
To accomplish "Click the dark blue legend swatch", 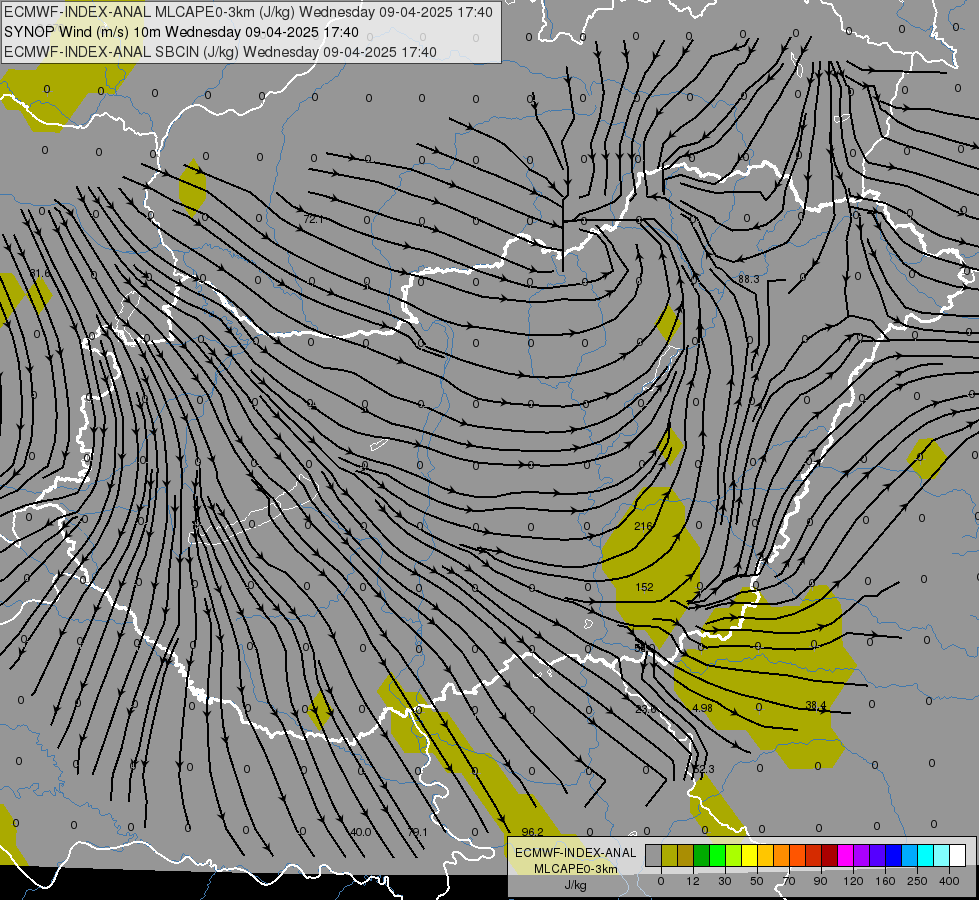I will tap(893, 855).
